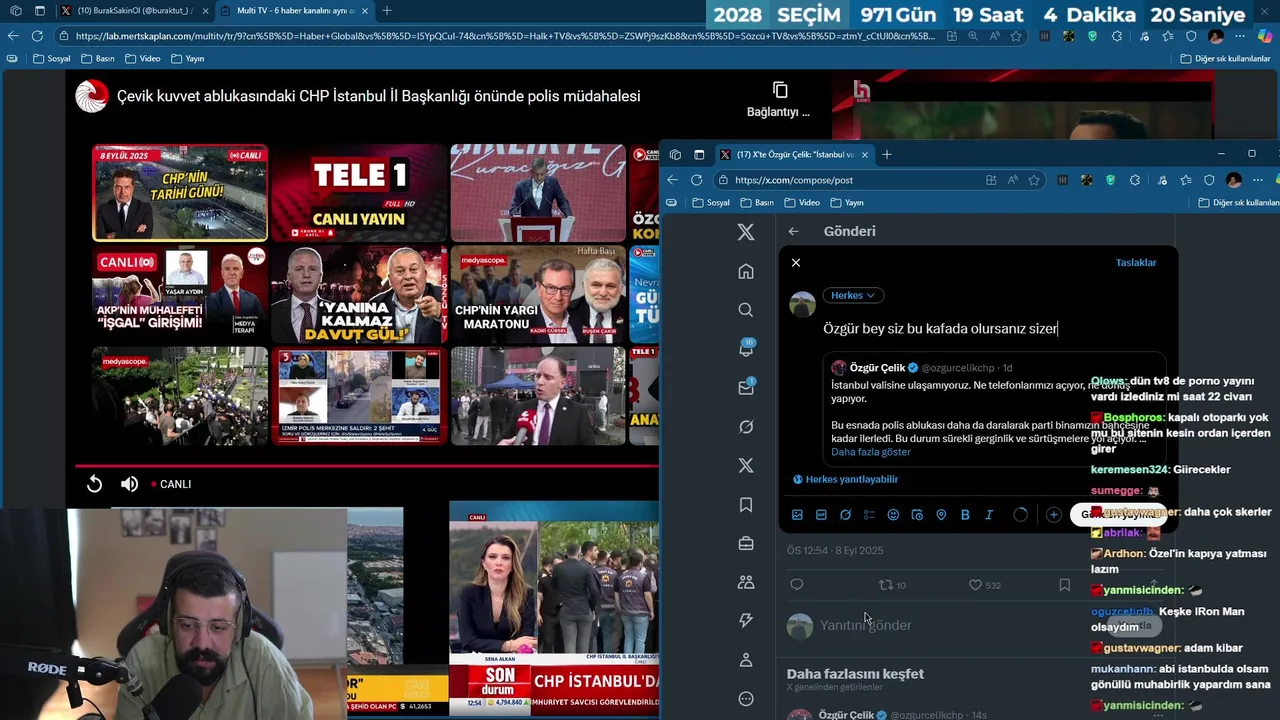Open X Notifications bell icon
Screen dimensions: 1280x720
pos(746,349)
